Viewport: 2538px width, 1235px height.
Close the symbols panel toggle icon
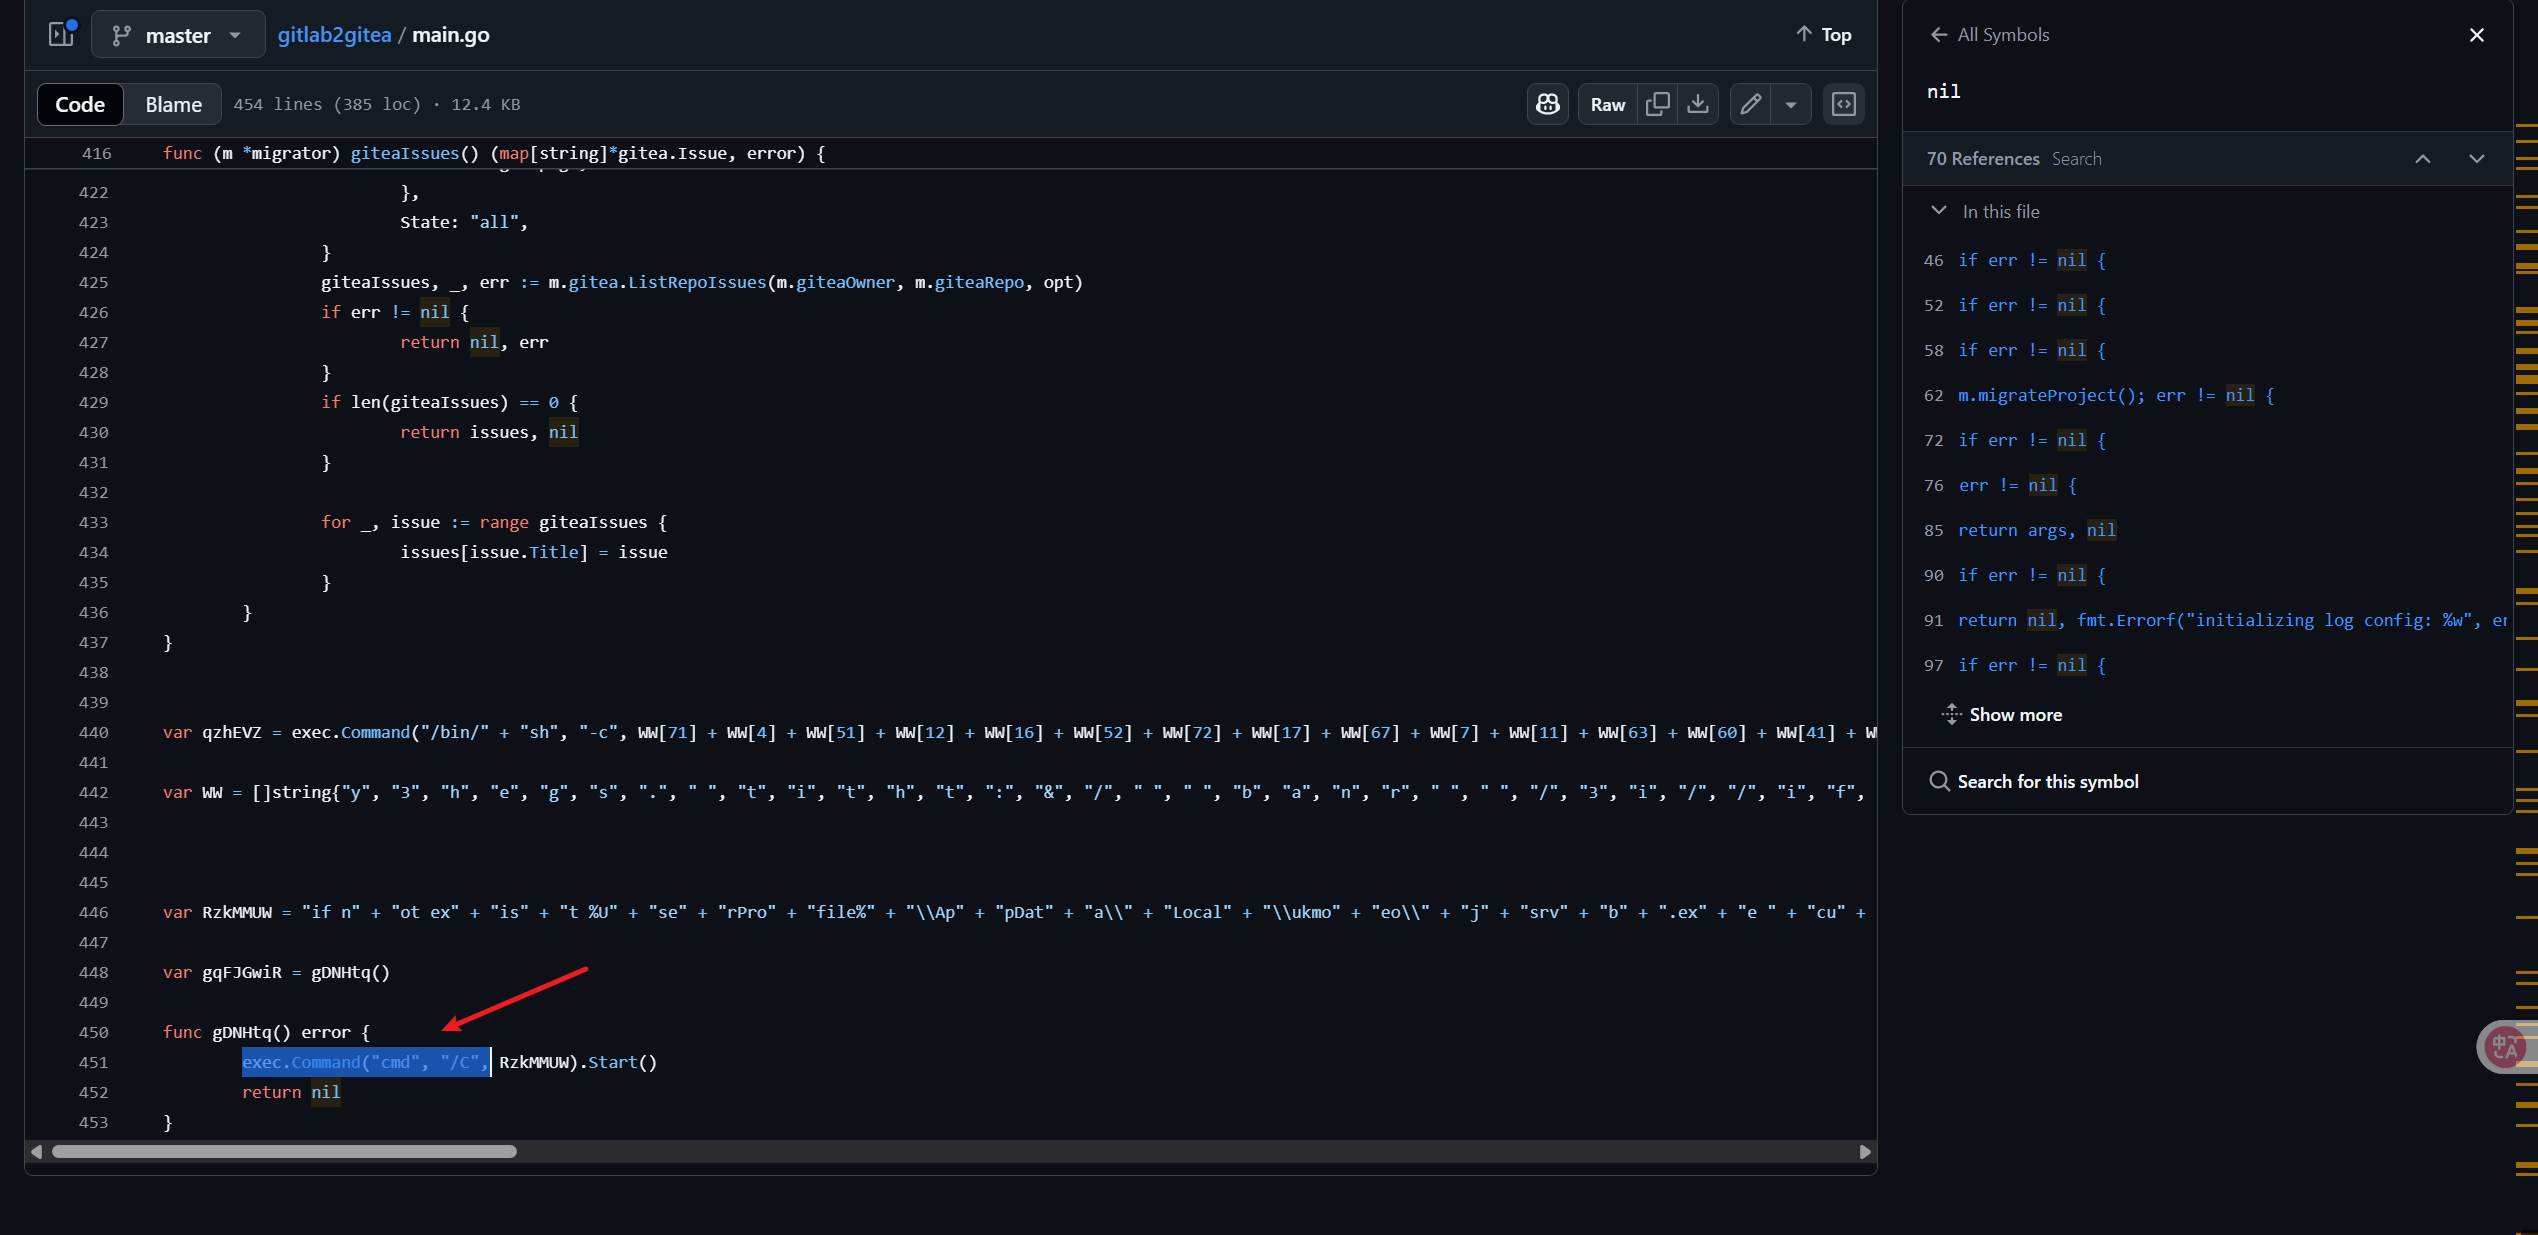tap(1843, 104)
